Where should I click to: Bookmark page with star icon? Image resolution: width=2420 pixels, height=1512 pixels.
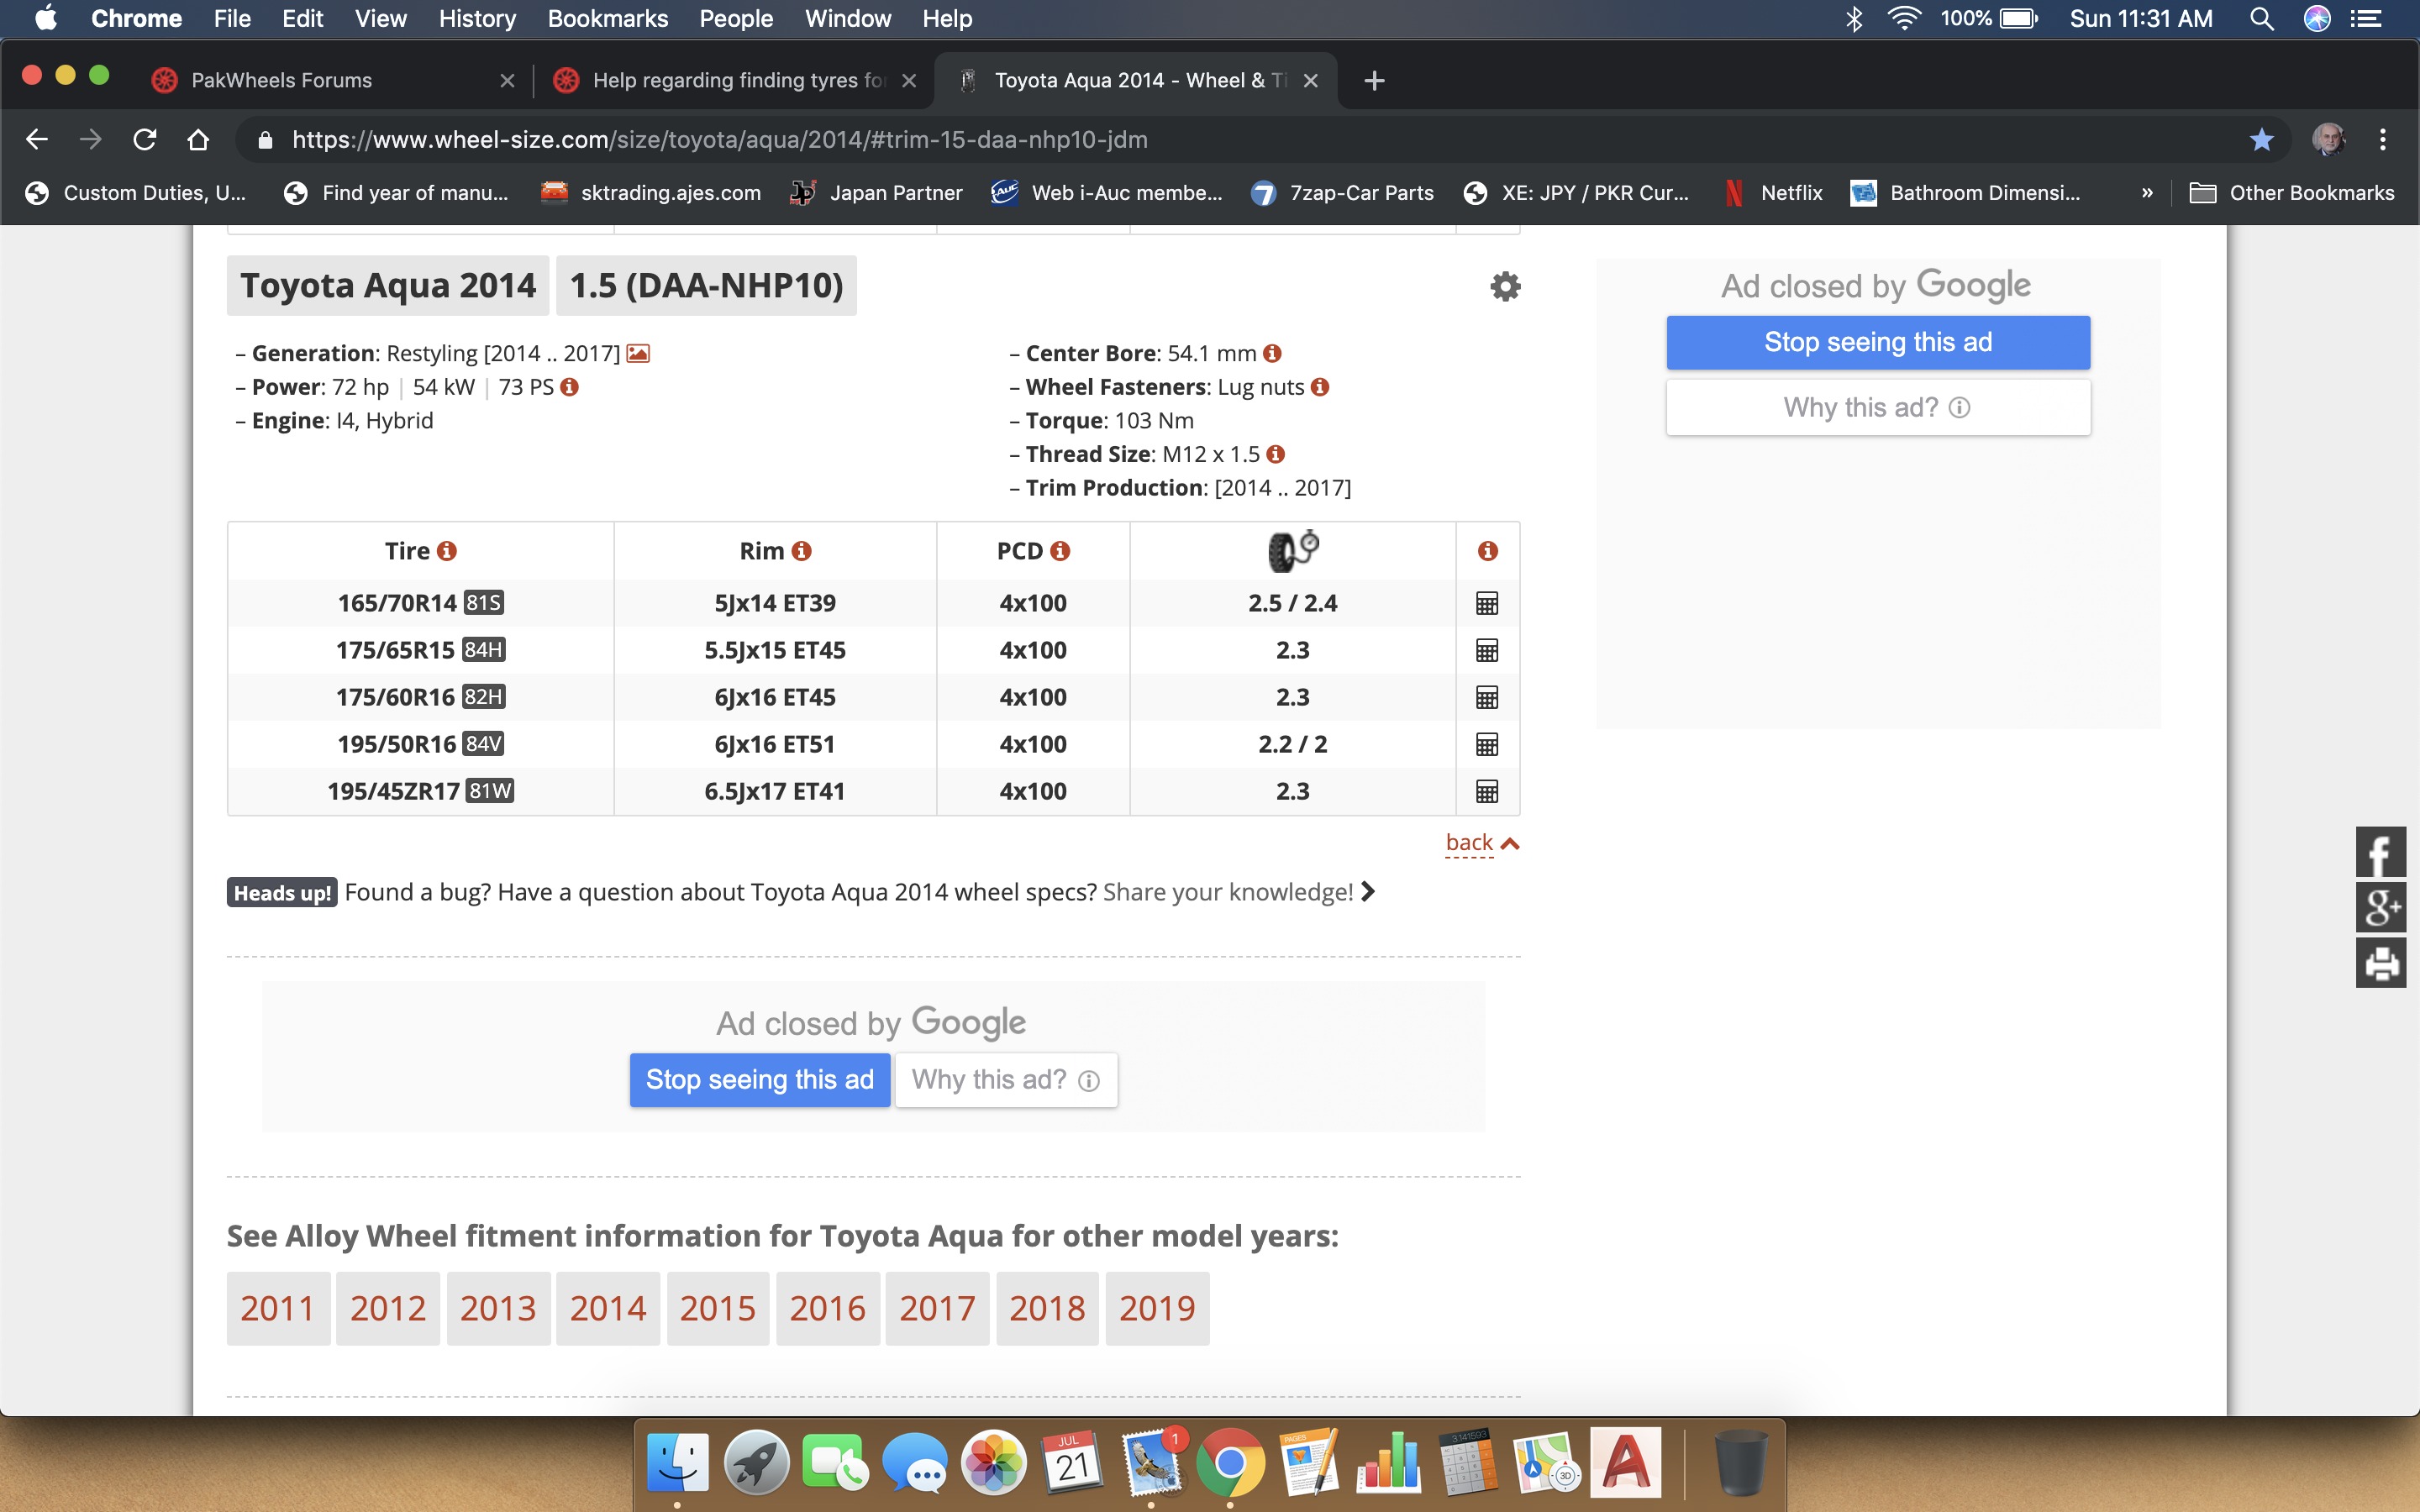pyautogui.click(x=2262, y=140)
